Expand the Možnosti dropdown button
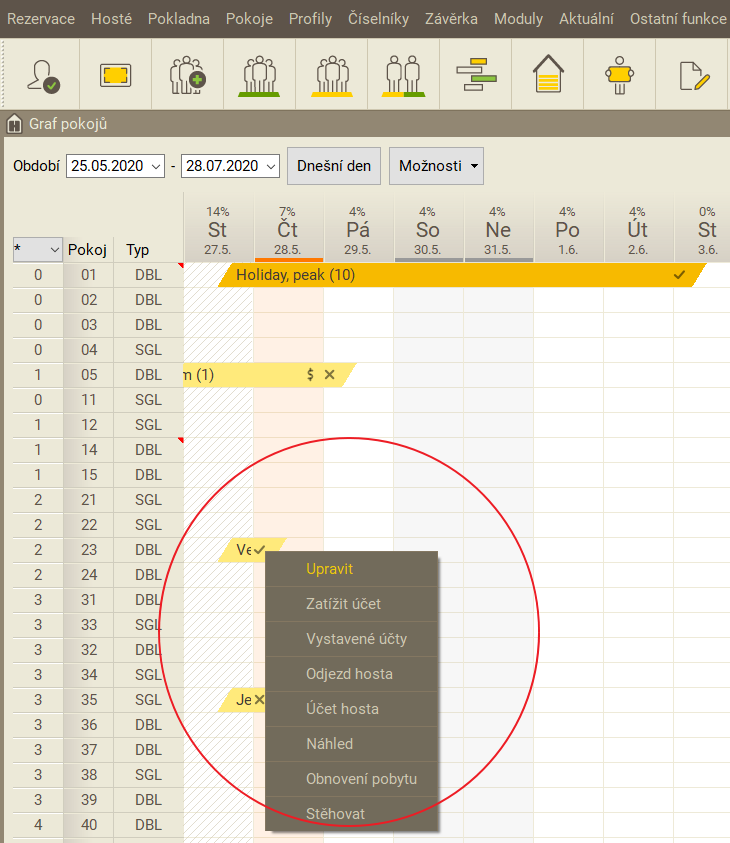 coord(436,166)
